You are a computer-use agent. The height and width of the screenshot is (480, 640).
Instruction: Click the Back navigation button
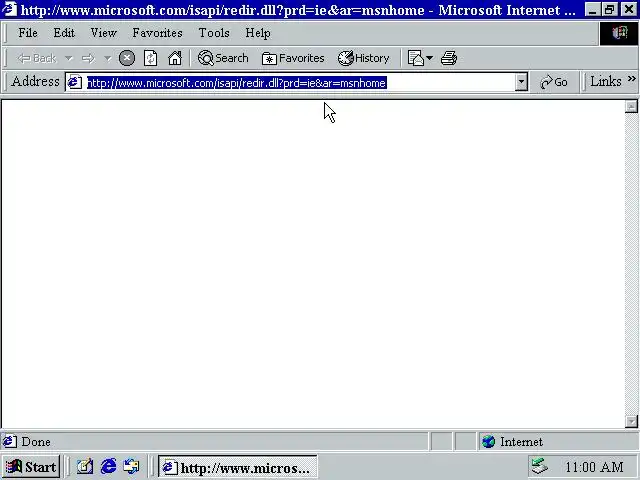click(36, 58)
